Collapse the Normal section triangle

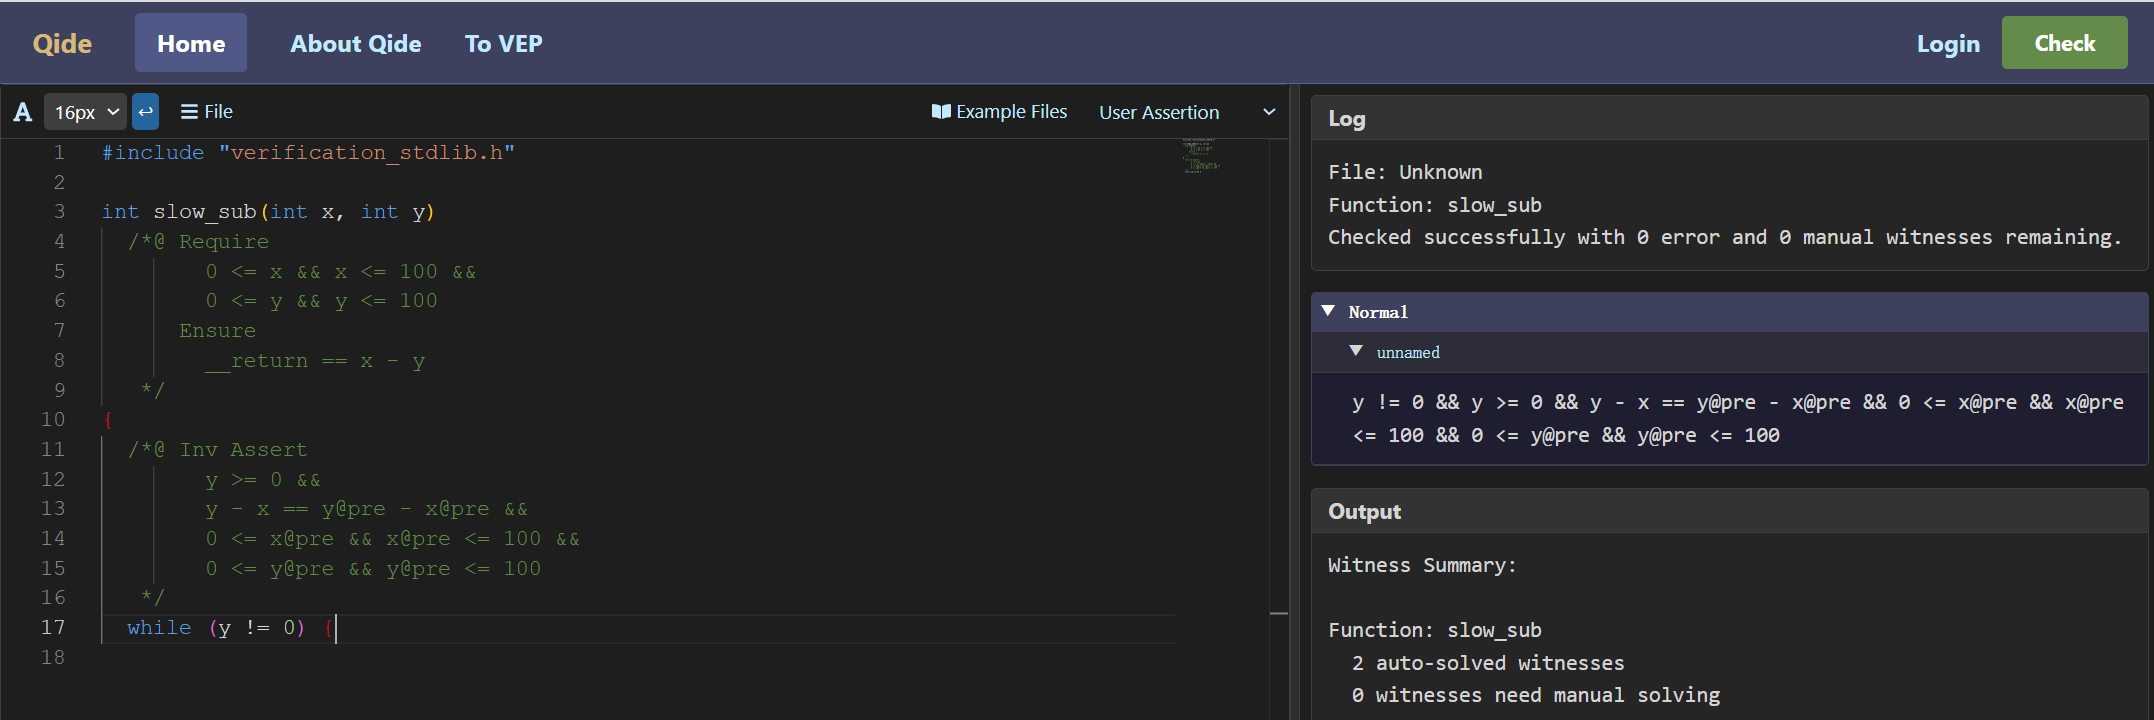point(1328,311)
